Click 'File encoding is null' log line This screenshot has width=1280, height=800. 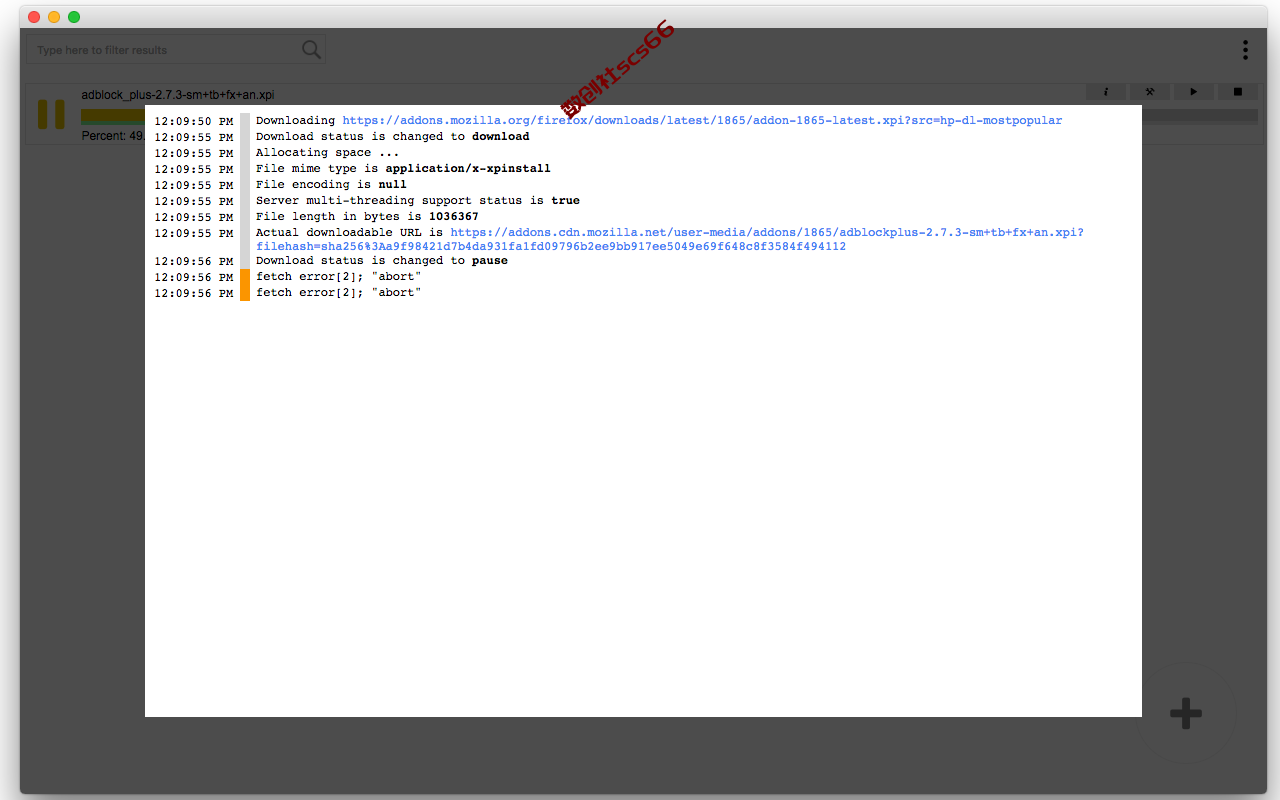click(331, 184)
